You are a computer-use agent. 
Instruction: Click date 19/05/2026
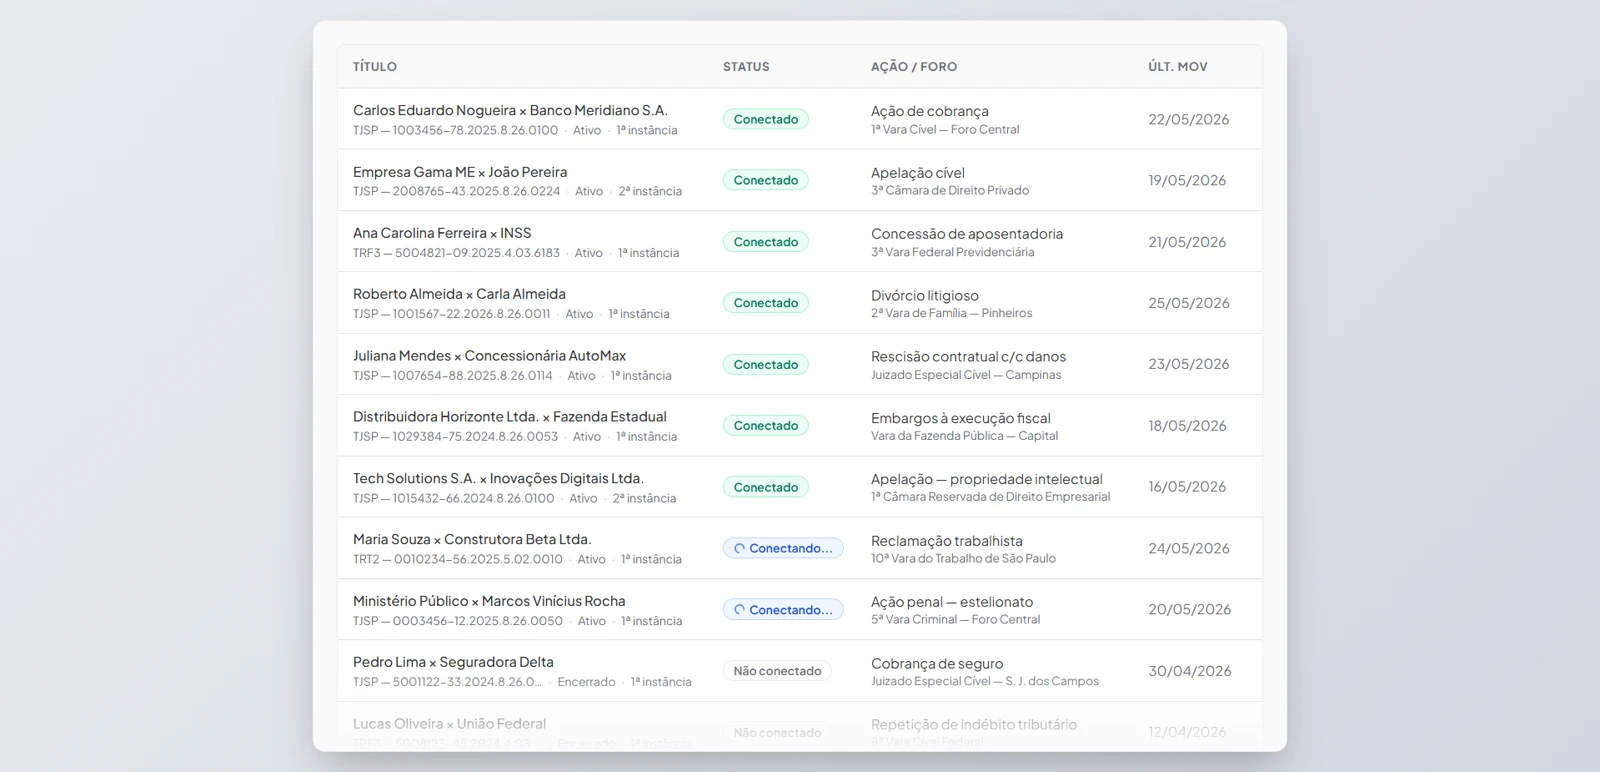click(1187, 181)
